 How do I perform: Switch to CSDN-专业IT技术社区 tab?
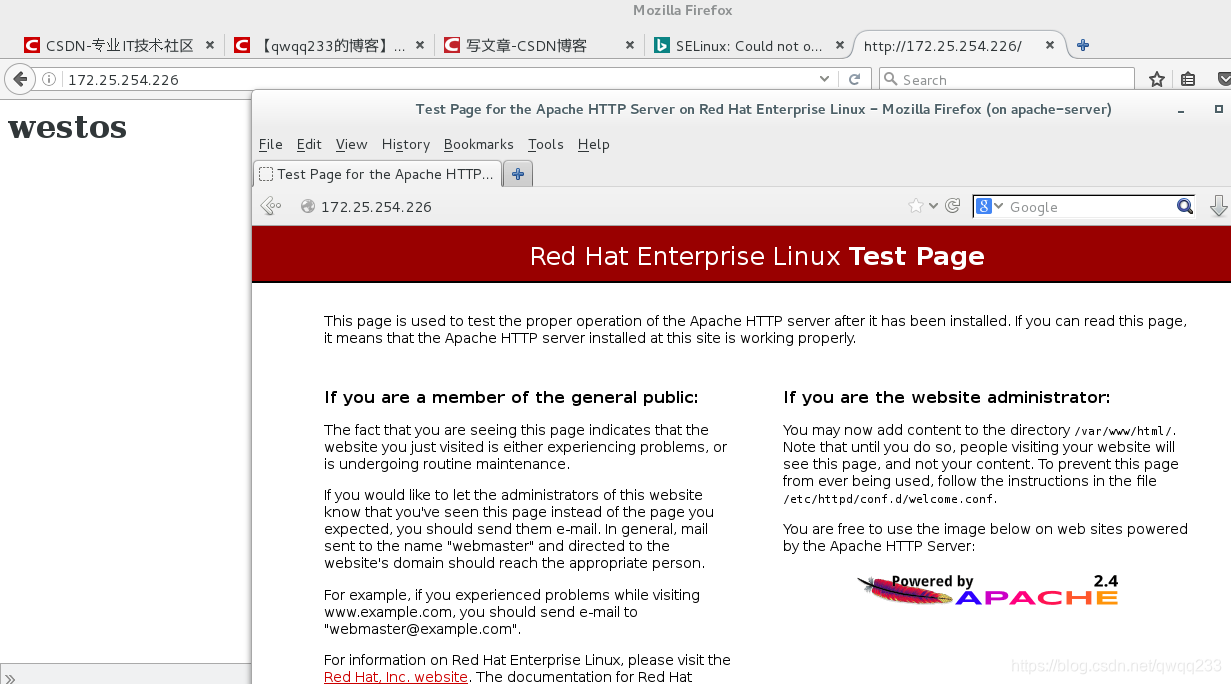[120, 45]
